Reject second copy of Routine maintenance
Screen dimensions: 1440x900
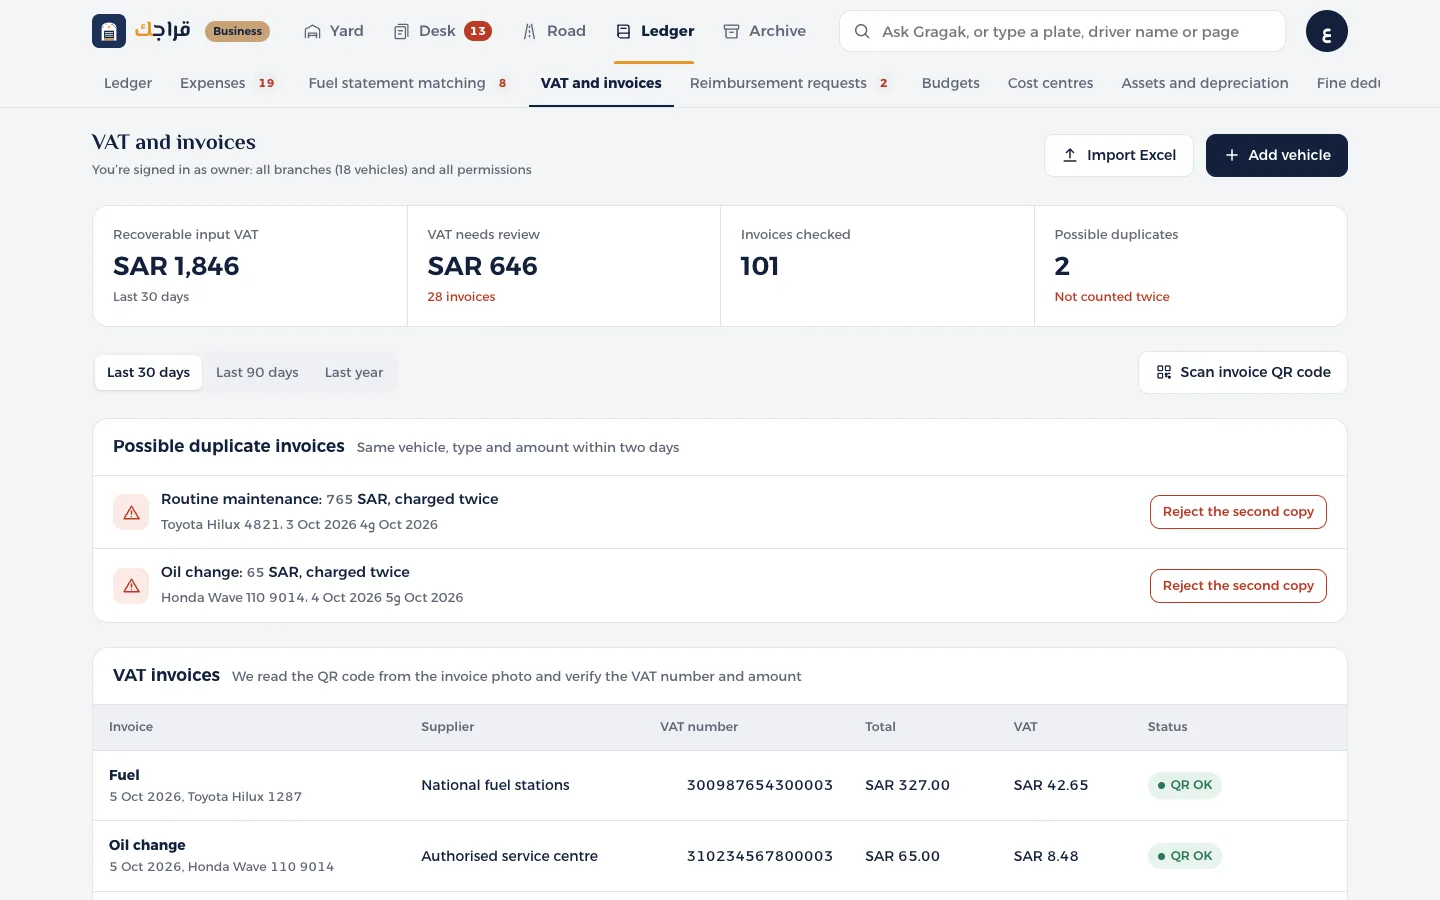(x=1238, y=512)
